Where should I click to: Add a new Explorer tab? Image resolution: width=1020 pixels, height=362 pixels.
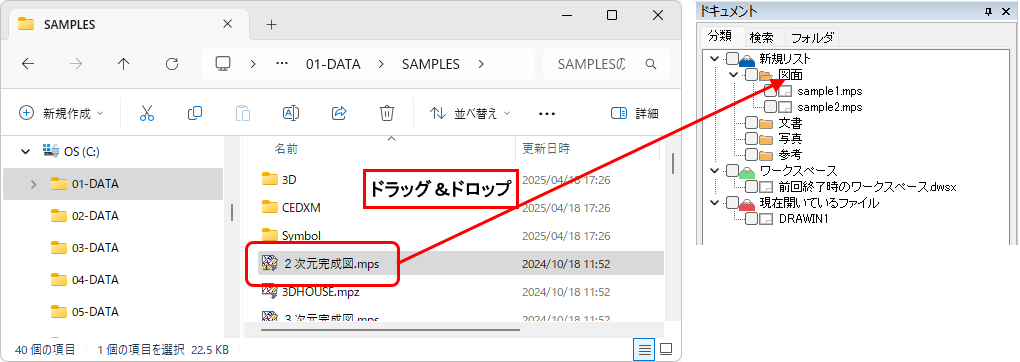tap(272, 25)
